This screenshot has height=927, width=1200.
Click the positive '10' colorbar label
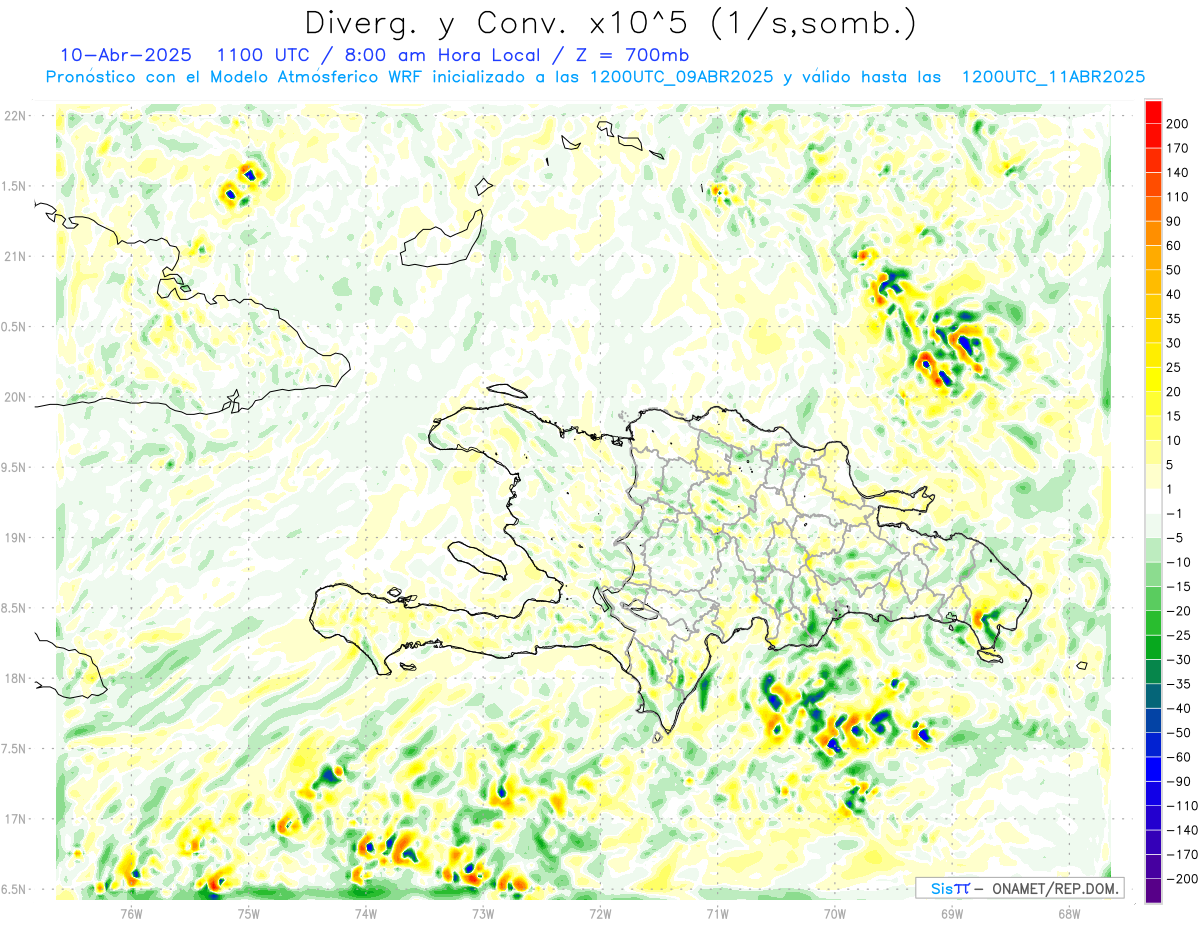click(x=1174, y=440)
